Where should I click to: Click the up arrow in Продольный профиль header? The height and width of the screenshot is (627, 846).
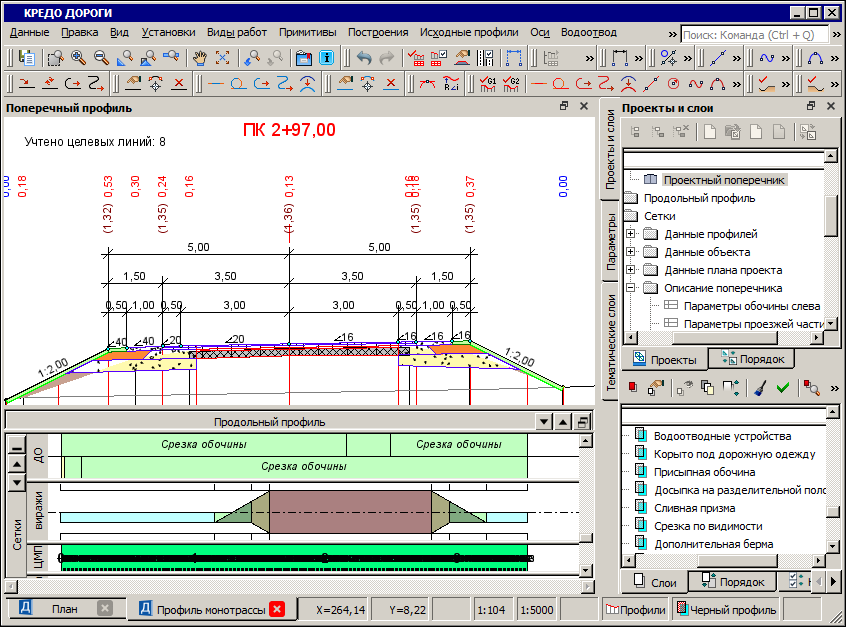tap(563, 422)
